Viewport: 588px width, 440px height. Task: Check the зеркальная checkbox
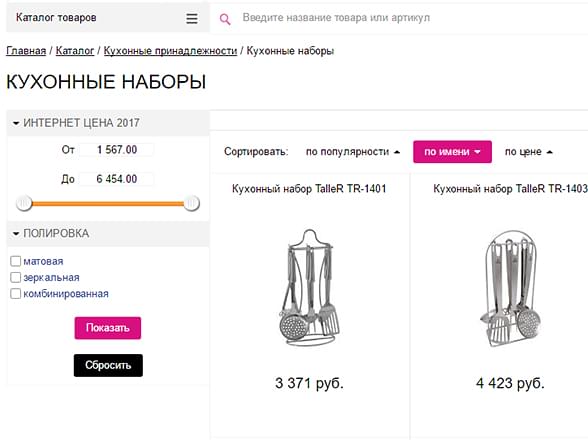[16, 278]
